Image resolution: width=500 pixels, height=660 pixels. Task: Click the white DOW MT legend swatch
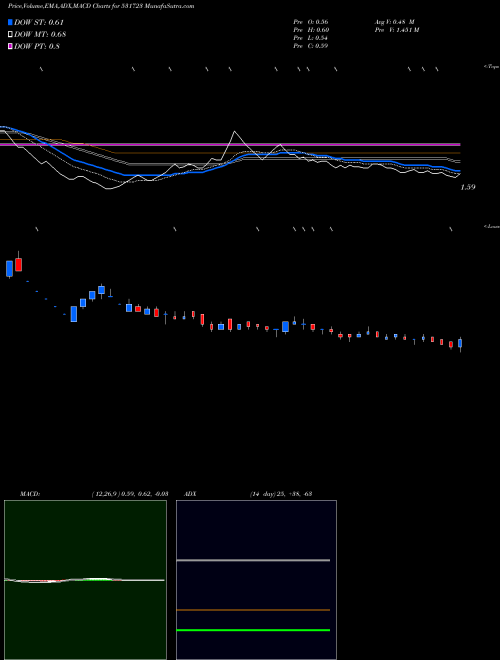coord(11,34)
